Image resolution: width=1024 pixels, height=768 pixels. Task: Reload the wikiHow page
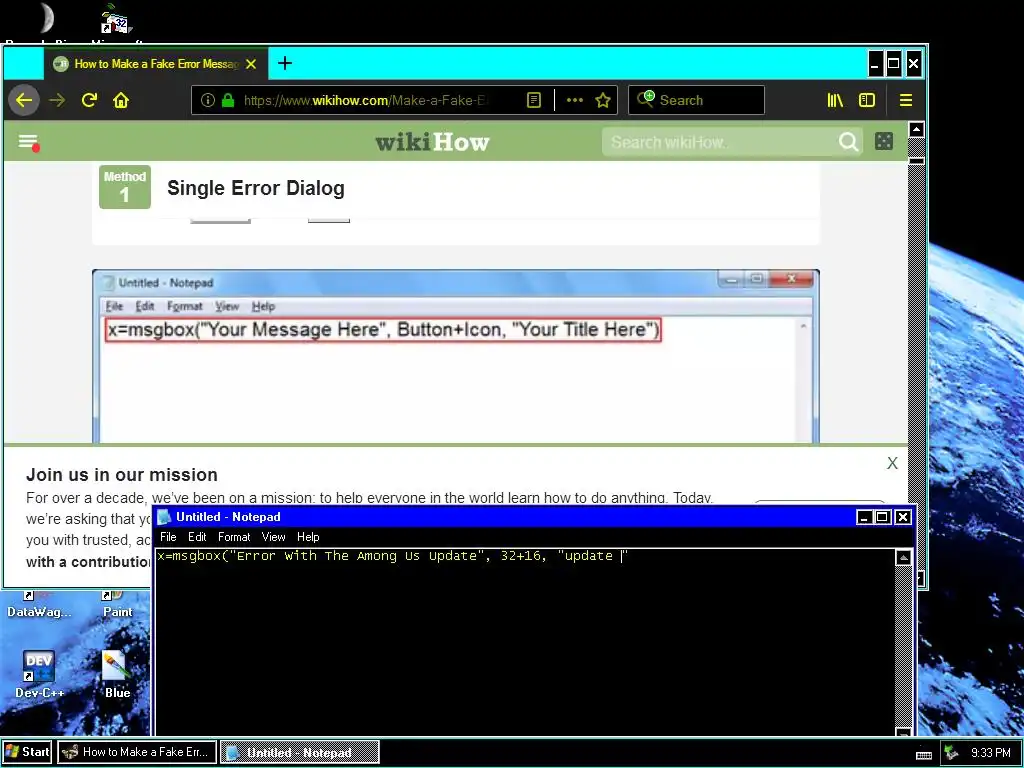pyautogui.click(x=89, y=101)
